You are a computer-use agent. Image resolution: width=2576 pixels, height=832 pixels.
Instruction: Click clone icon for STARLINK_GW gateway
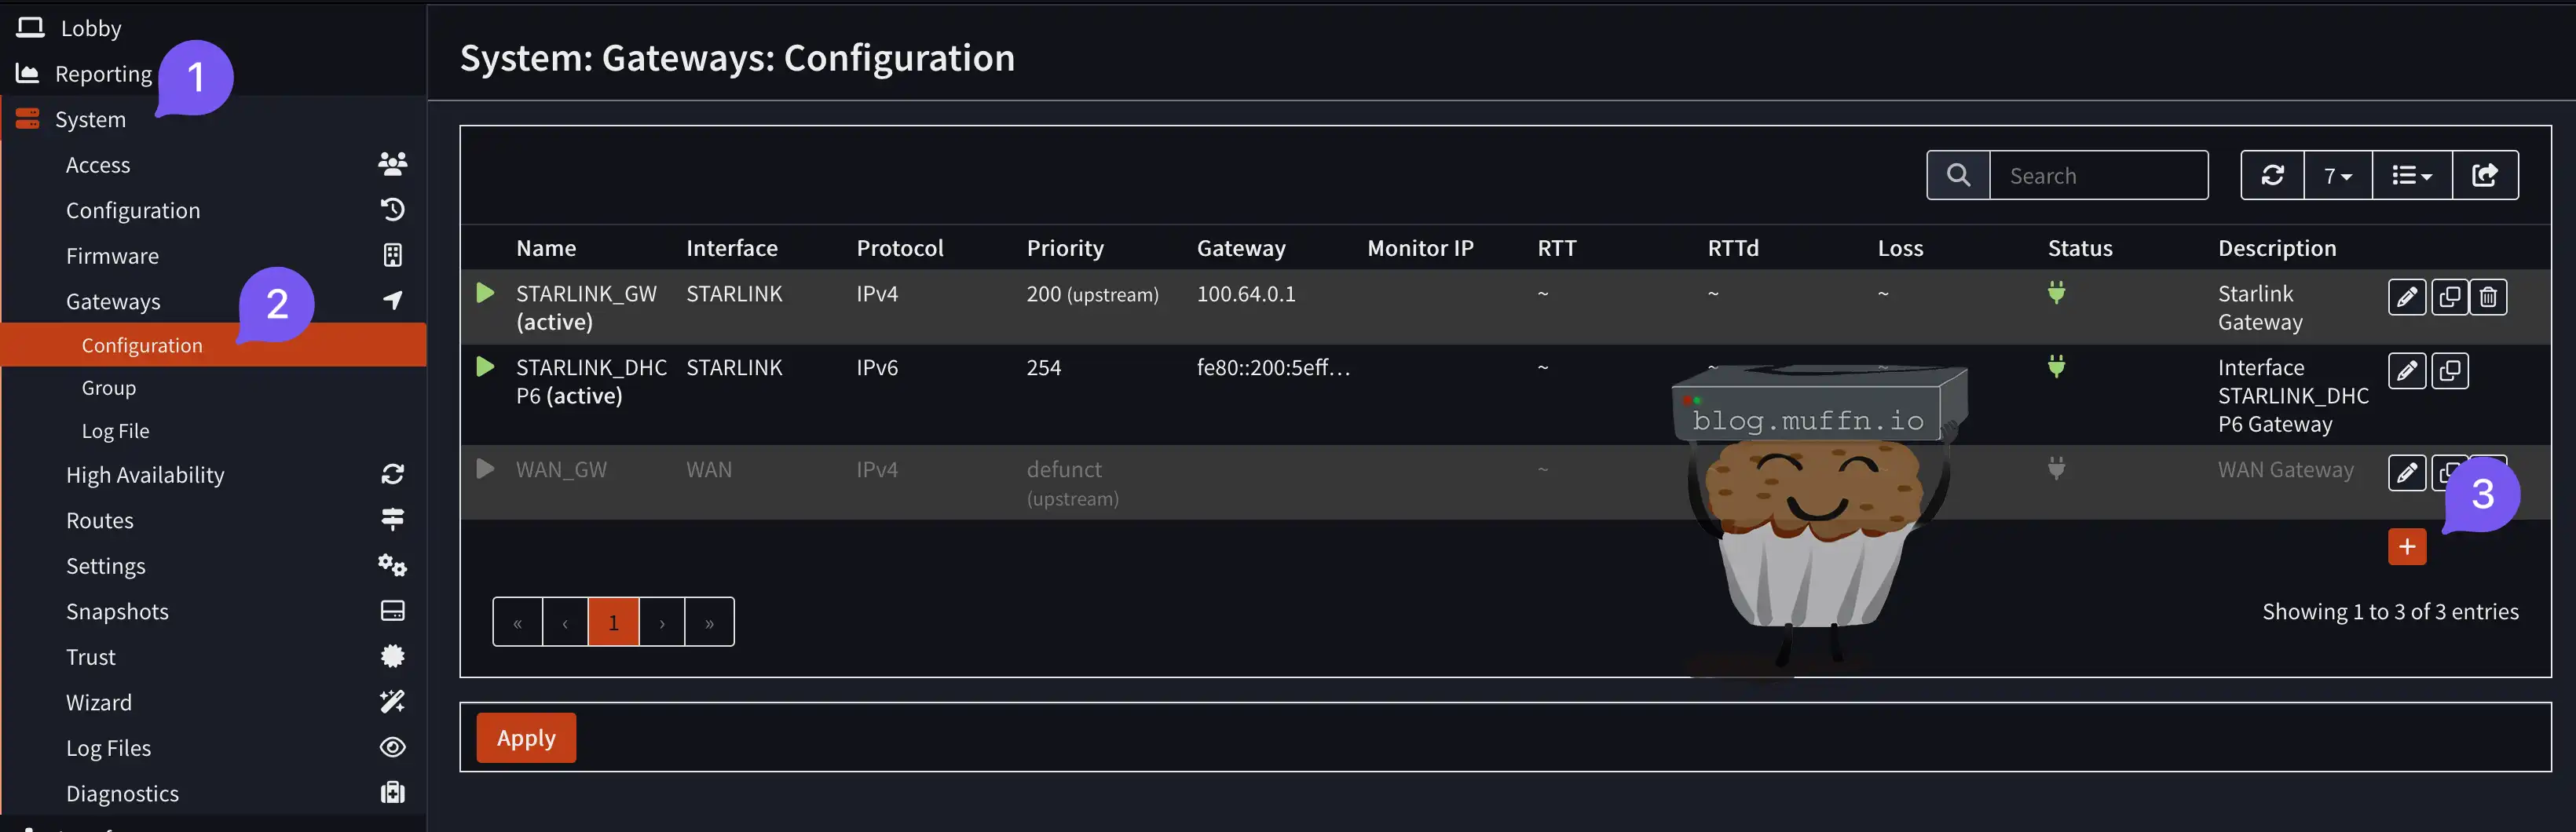2449,297
